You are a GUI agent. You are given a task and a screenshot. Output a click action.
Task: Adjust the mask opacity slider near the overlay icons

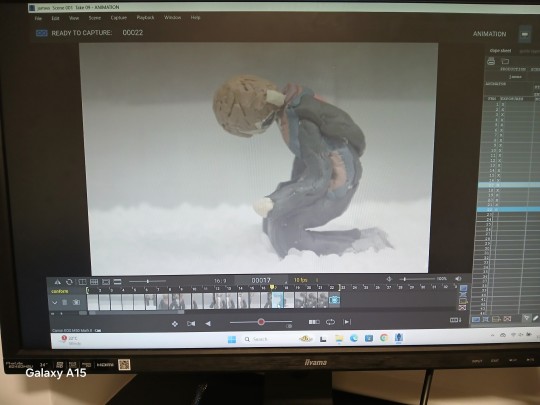(x=147, y=282)
